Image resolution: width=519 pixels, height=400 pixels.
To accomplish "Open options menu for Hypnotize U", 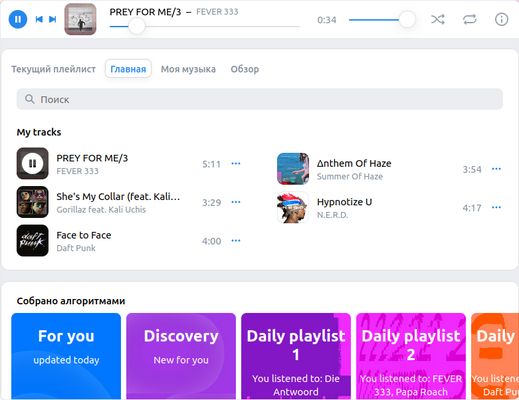I will [496, 207].
